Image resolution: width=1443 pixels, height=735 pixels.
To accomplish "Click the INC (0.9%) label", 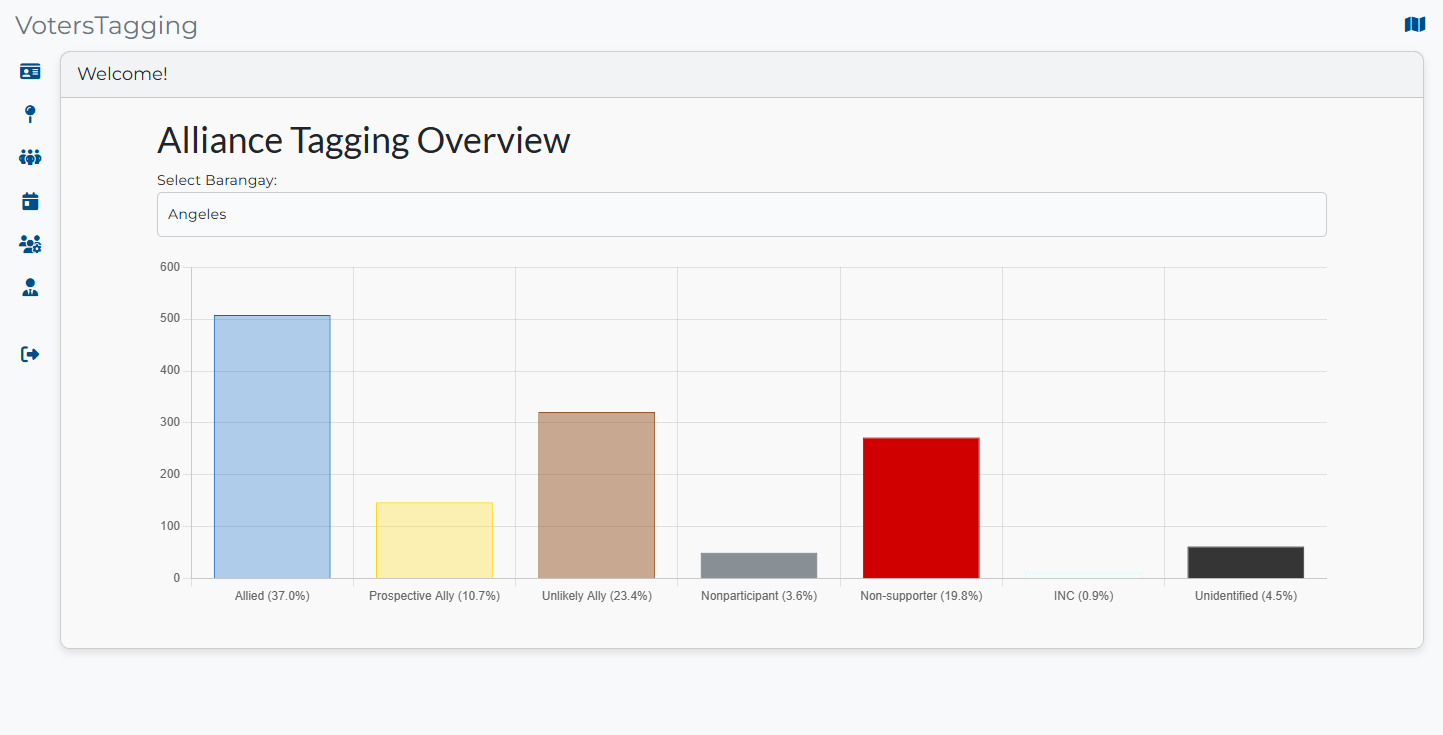I will tap(1083, 596).
